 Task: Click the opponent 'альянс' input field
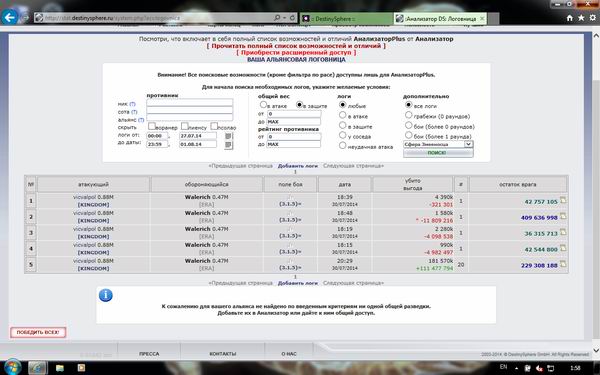(x=190, y=117)
